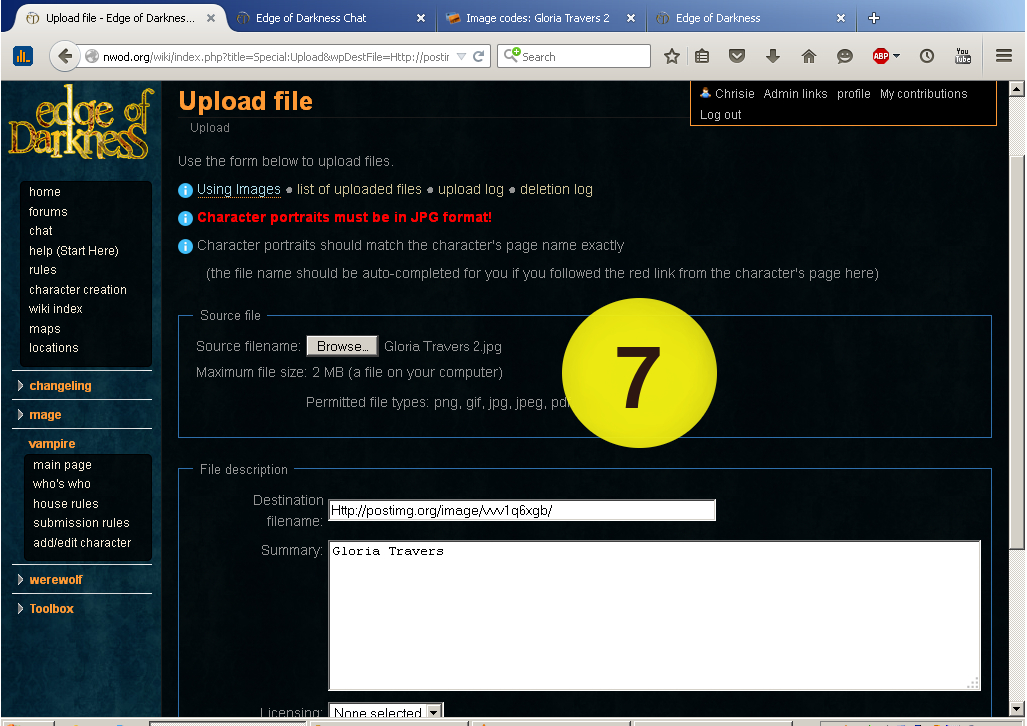Screen dimensions: 1027x726
Task: Click the page's vertical scrollbar
Action: click(1017, 350)
